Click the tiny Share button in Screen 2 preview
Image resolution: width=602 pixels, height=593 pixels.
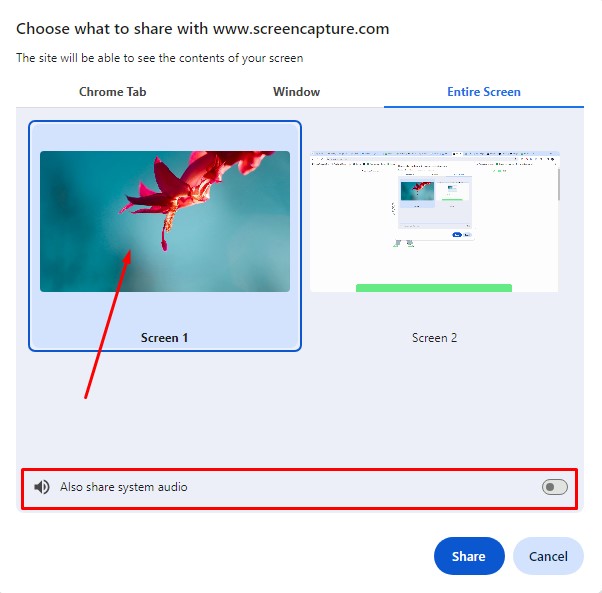coord(457,235)
